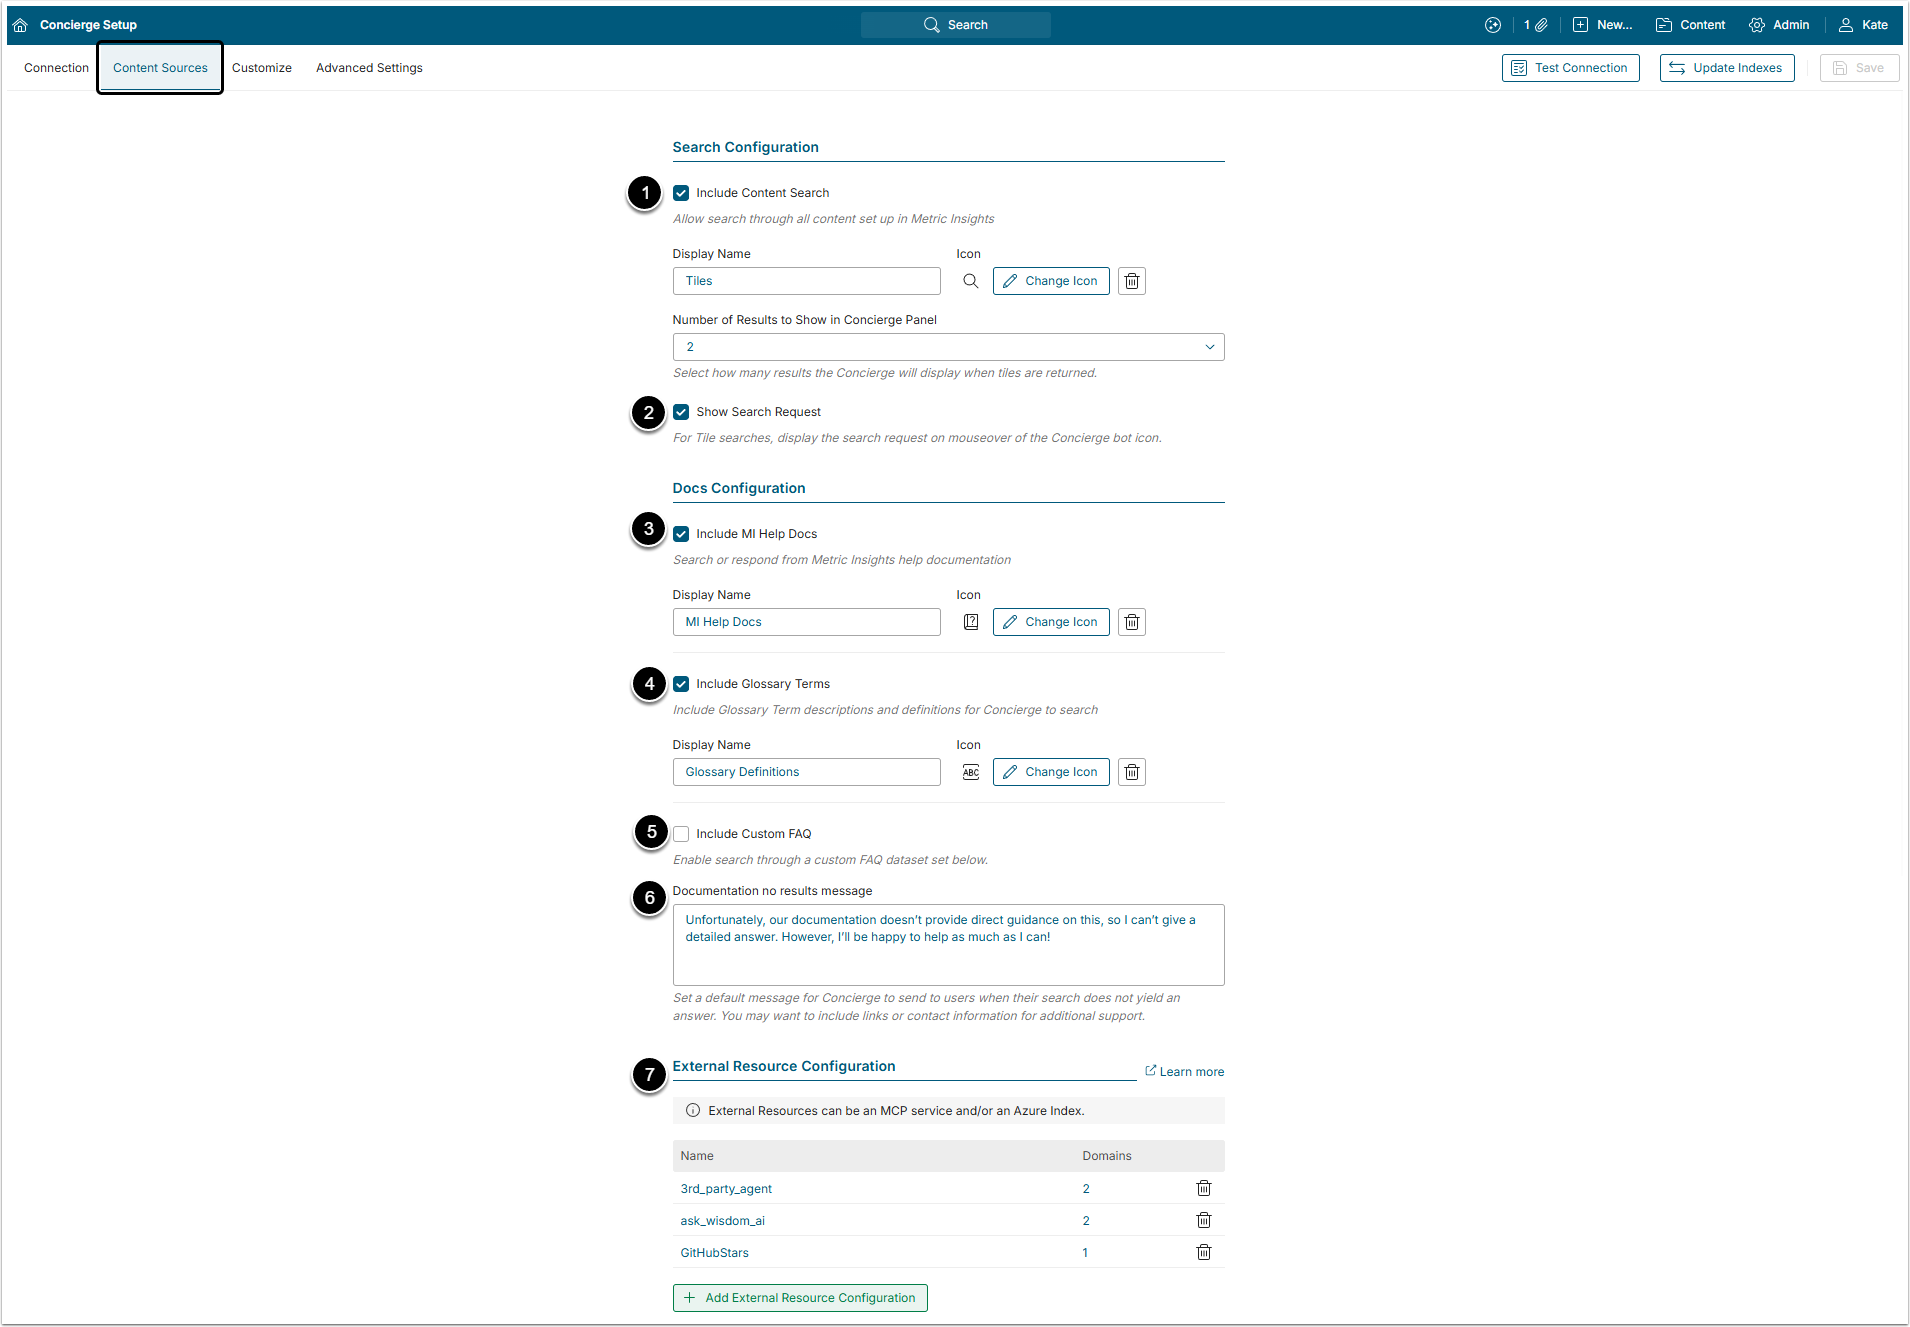Click the header Search box

955,25
